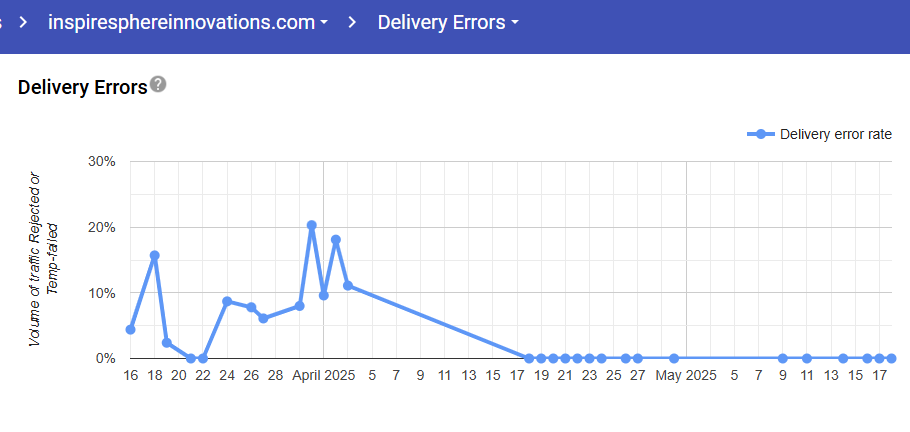The height and width of the screenshot is (432, 910).
Task: Pick the April 2 data point near 18%
Action: click(336, 240)
